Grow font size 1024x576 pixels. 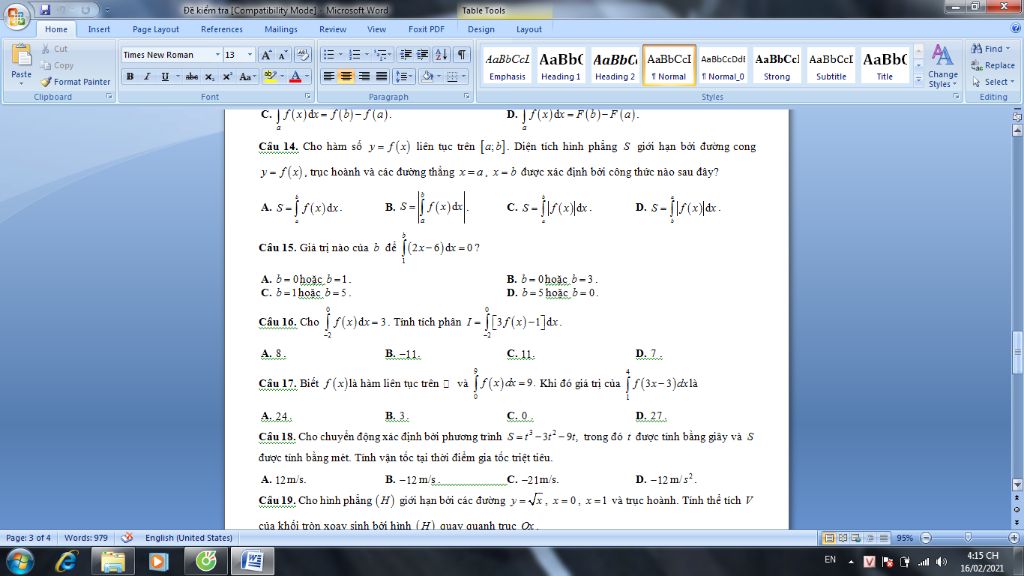point(266,55)
